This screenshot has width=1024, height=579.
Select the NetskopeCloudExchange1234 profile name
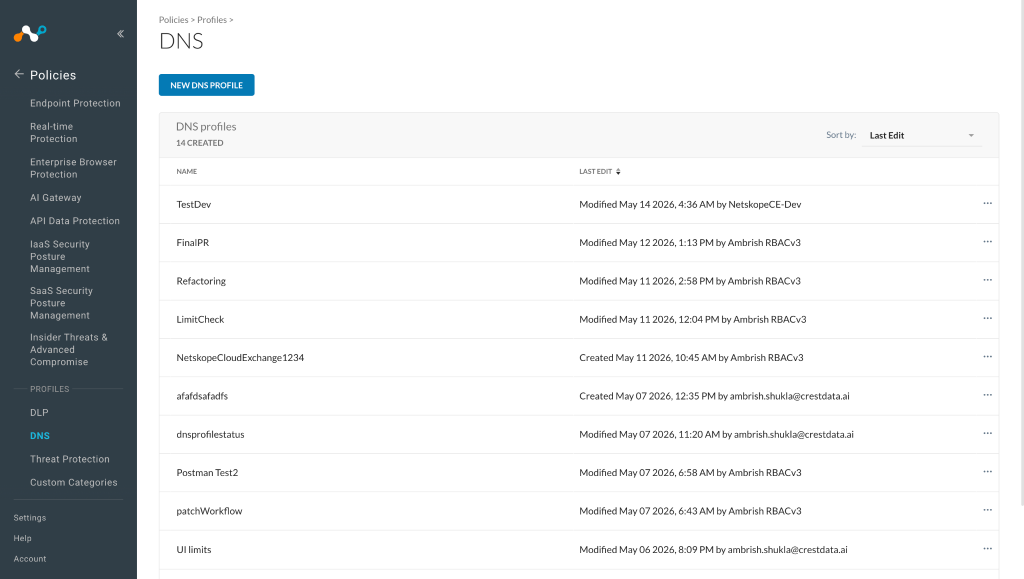[x=240, y=358]
